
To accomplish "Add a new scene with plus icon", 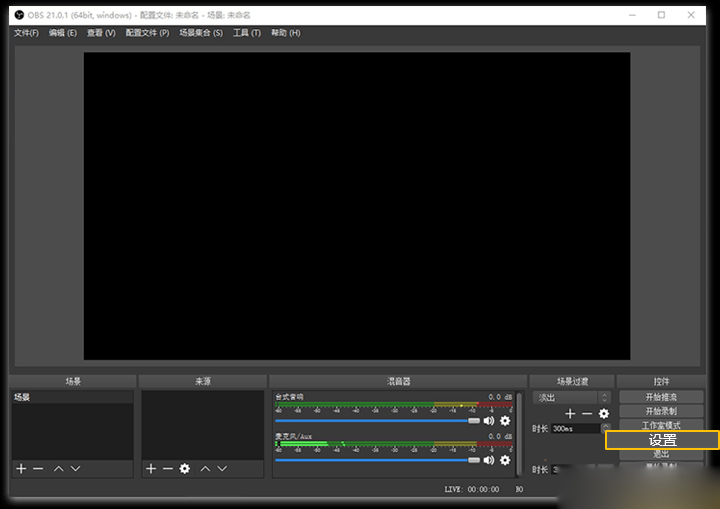I will pos(21,469).
